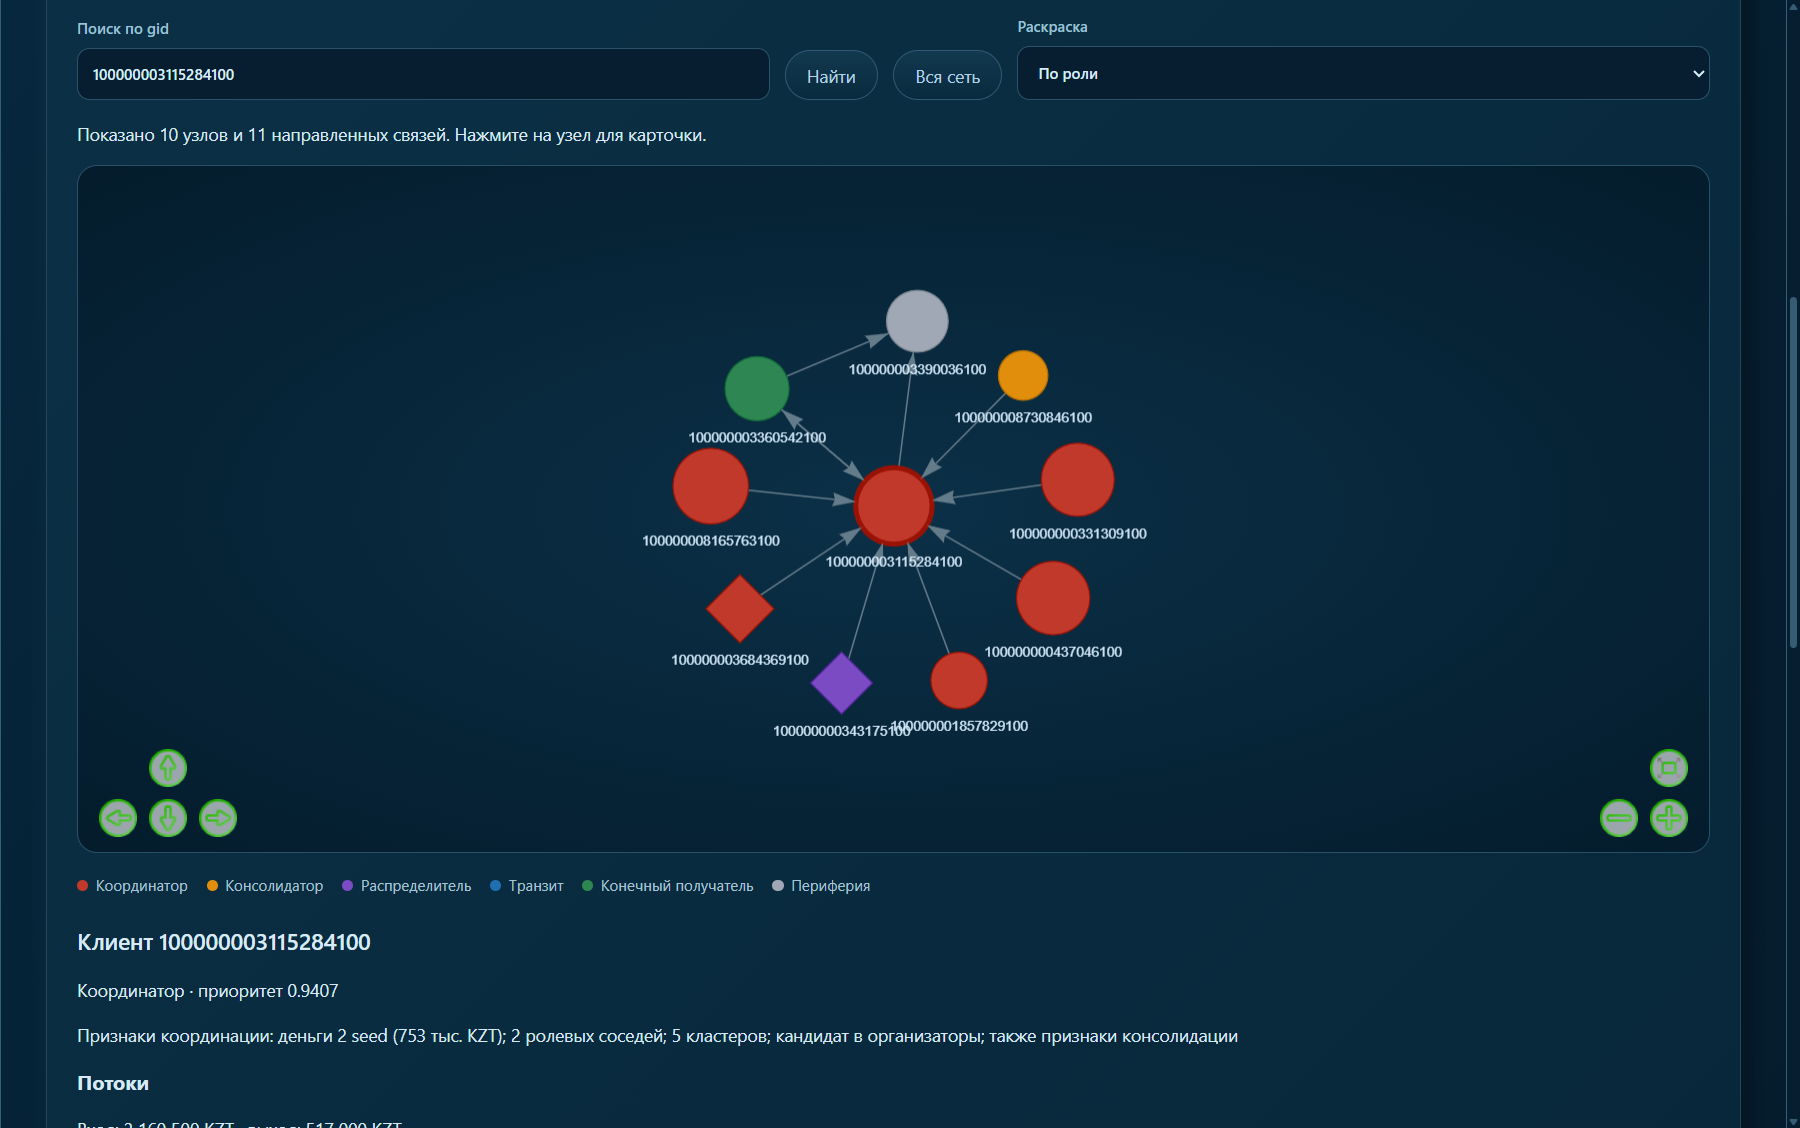Pan the graph down with the arrow button
This screenshot has height=1128, width=1800.
(x=168, y=818)
